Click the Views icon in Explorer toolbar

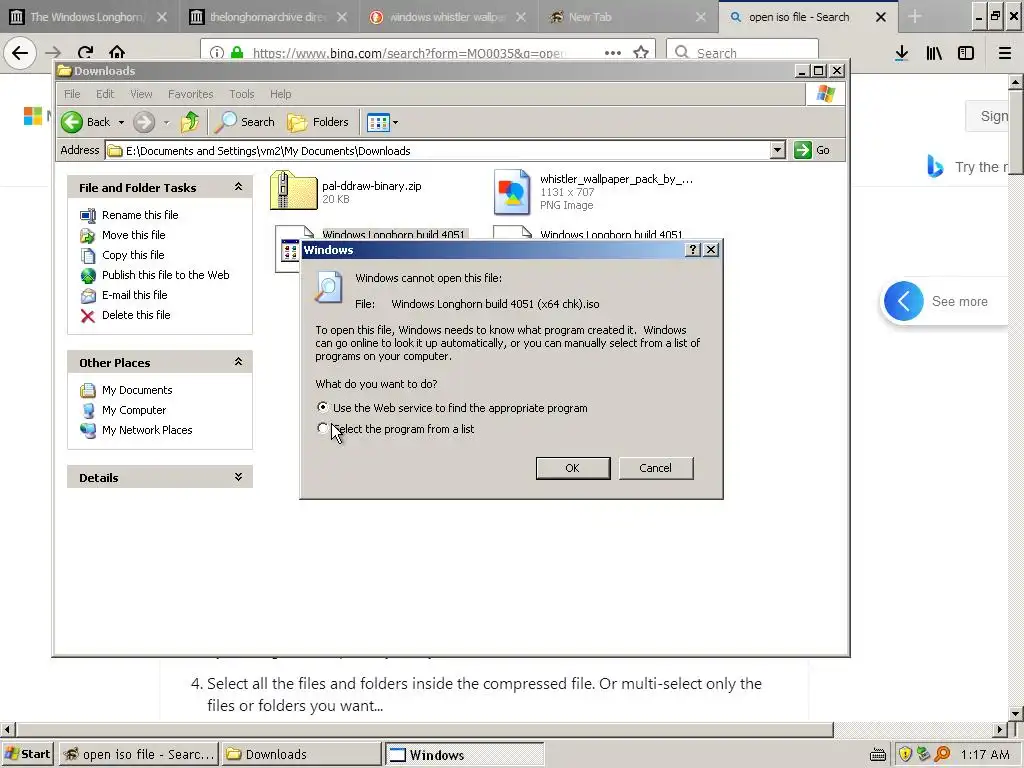click(378, 122)
